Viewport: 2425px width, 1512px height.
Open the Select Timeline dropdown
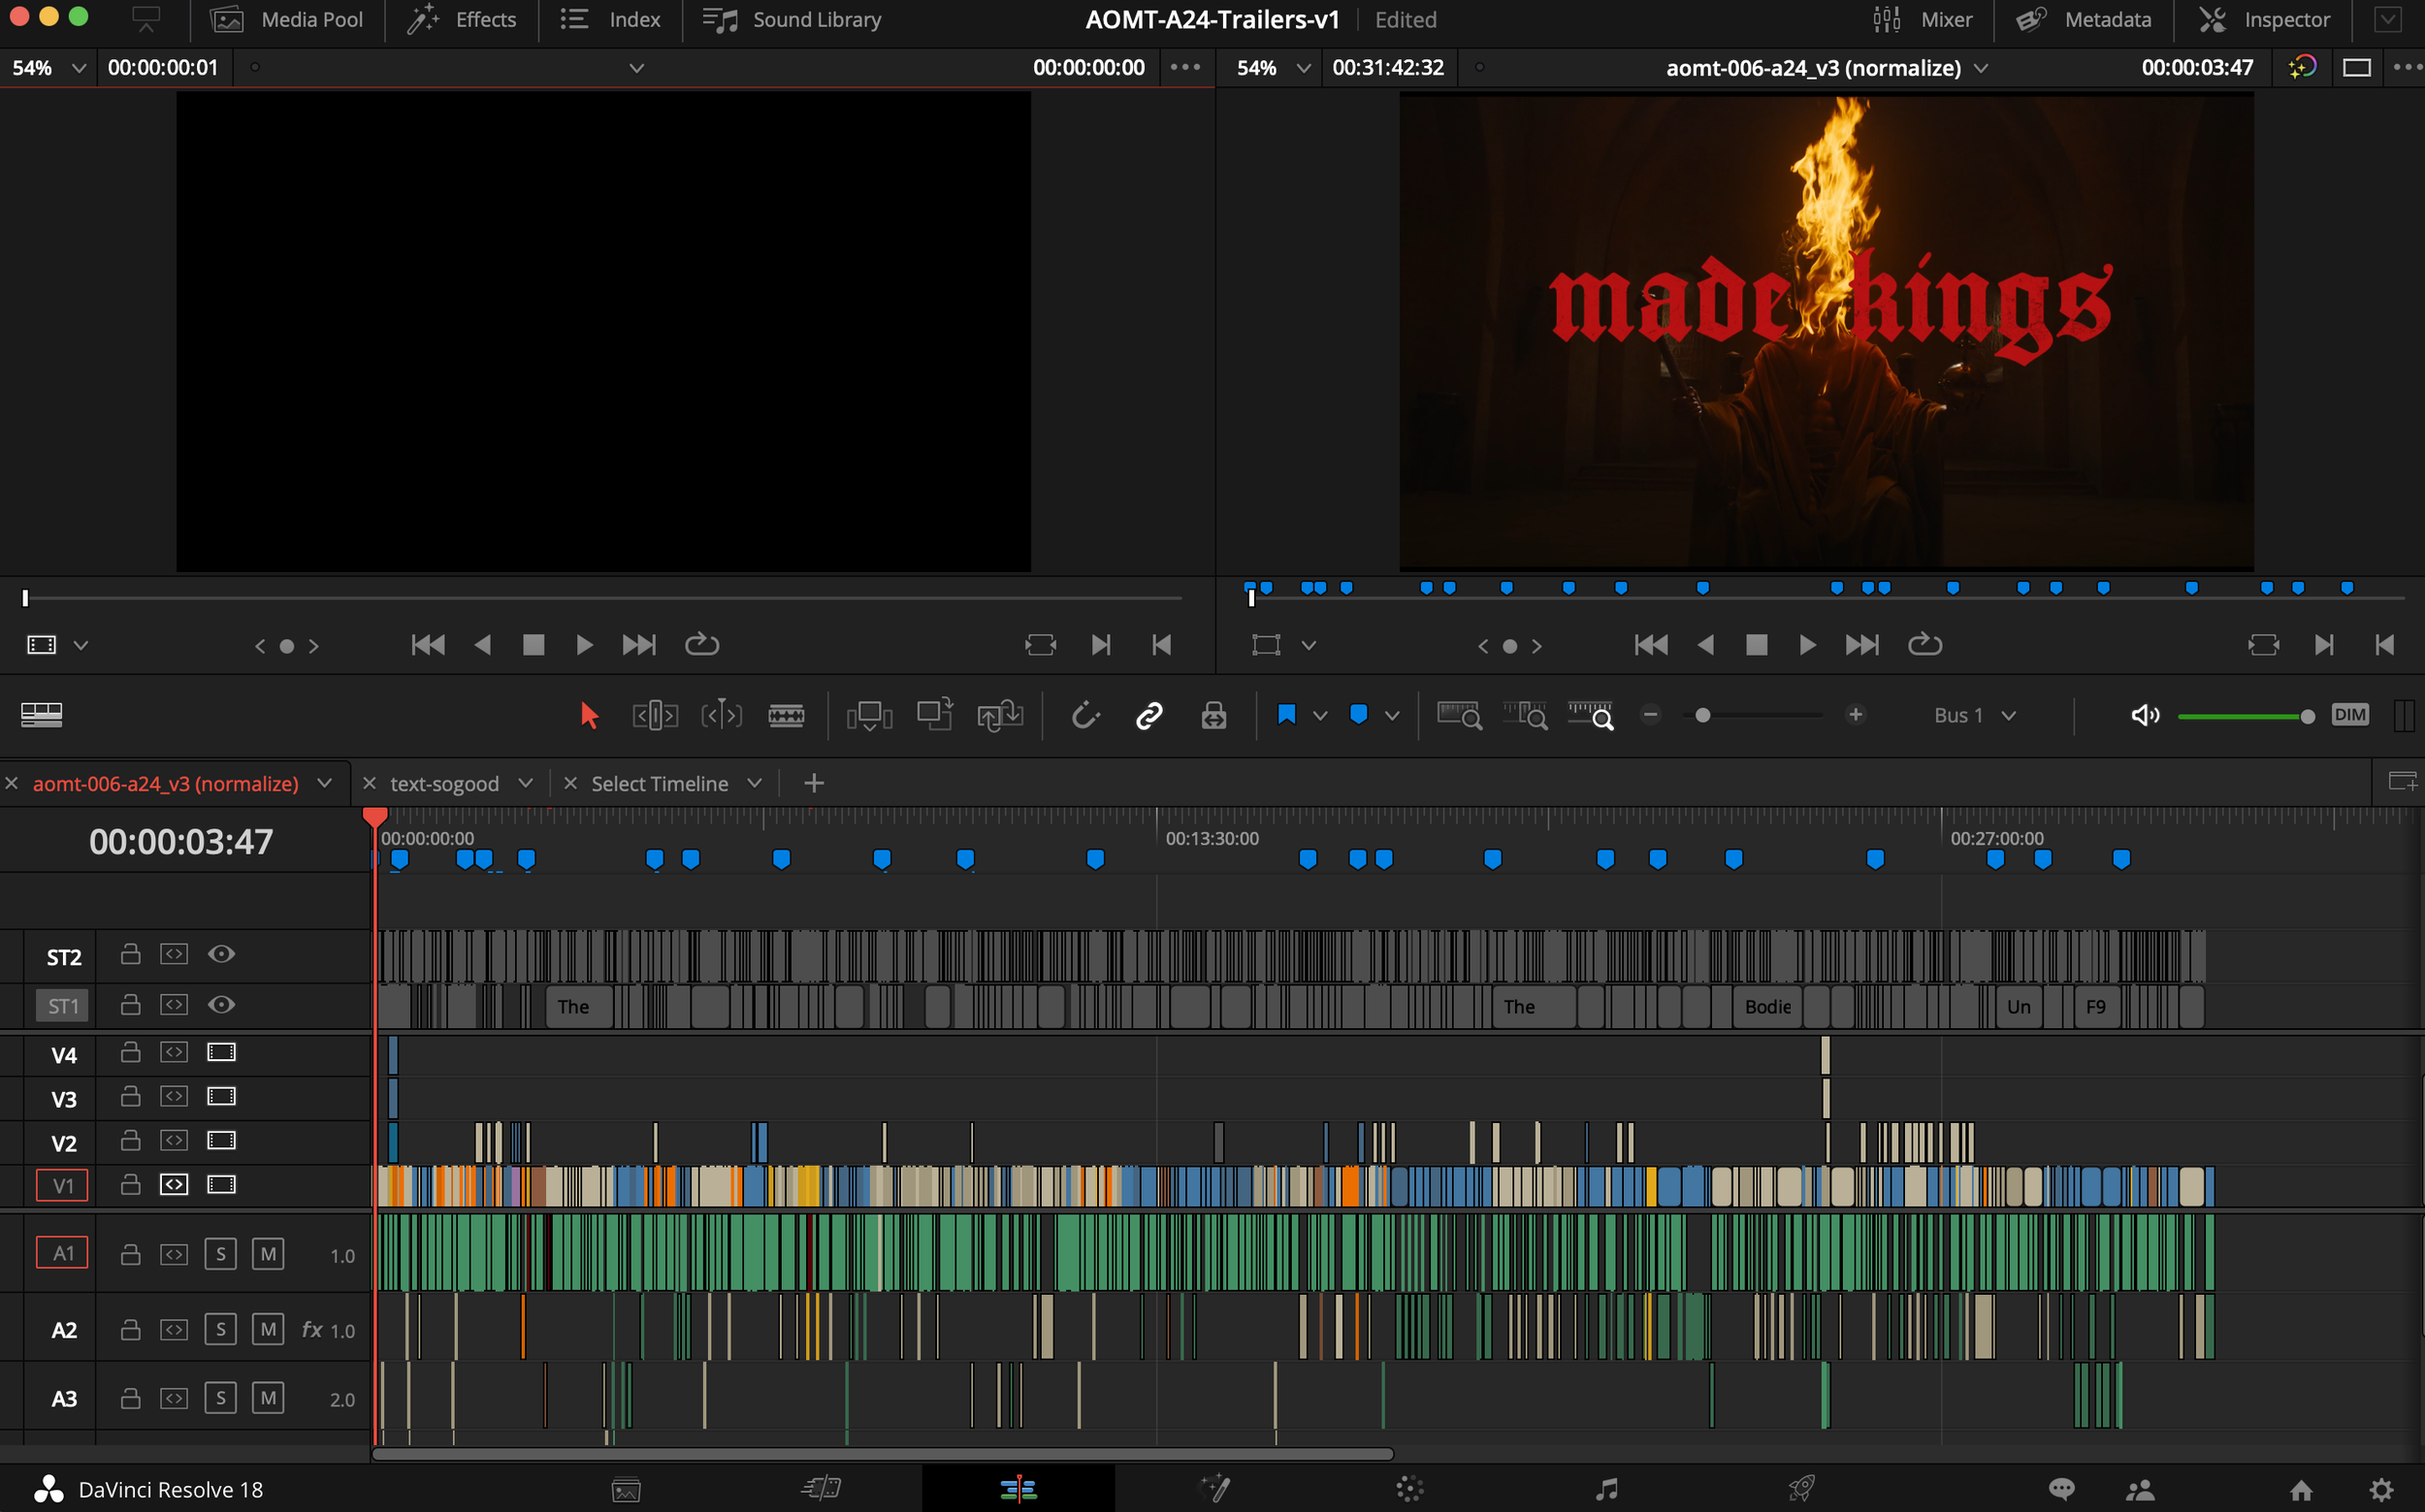(754, 783)
